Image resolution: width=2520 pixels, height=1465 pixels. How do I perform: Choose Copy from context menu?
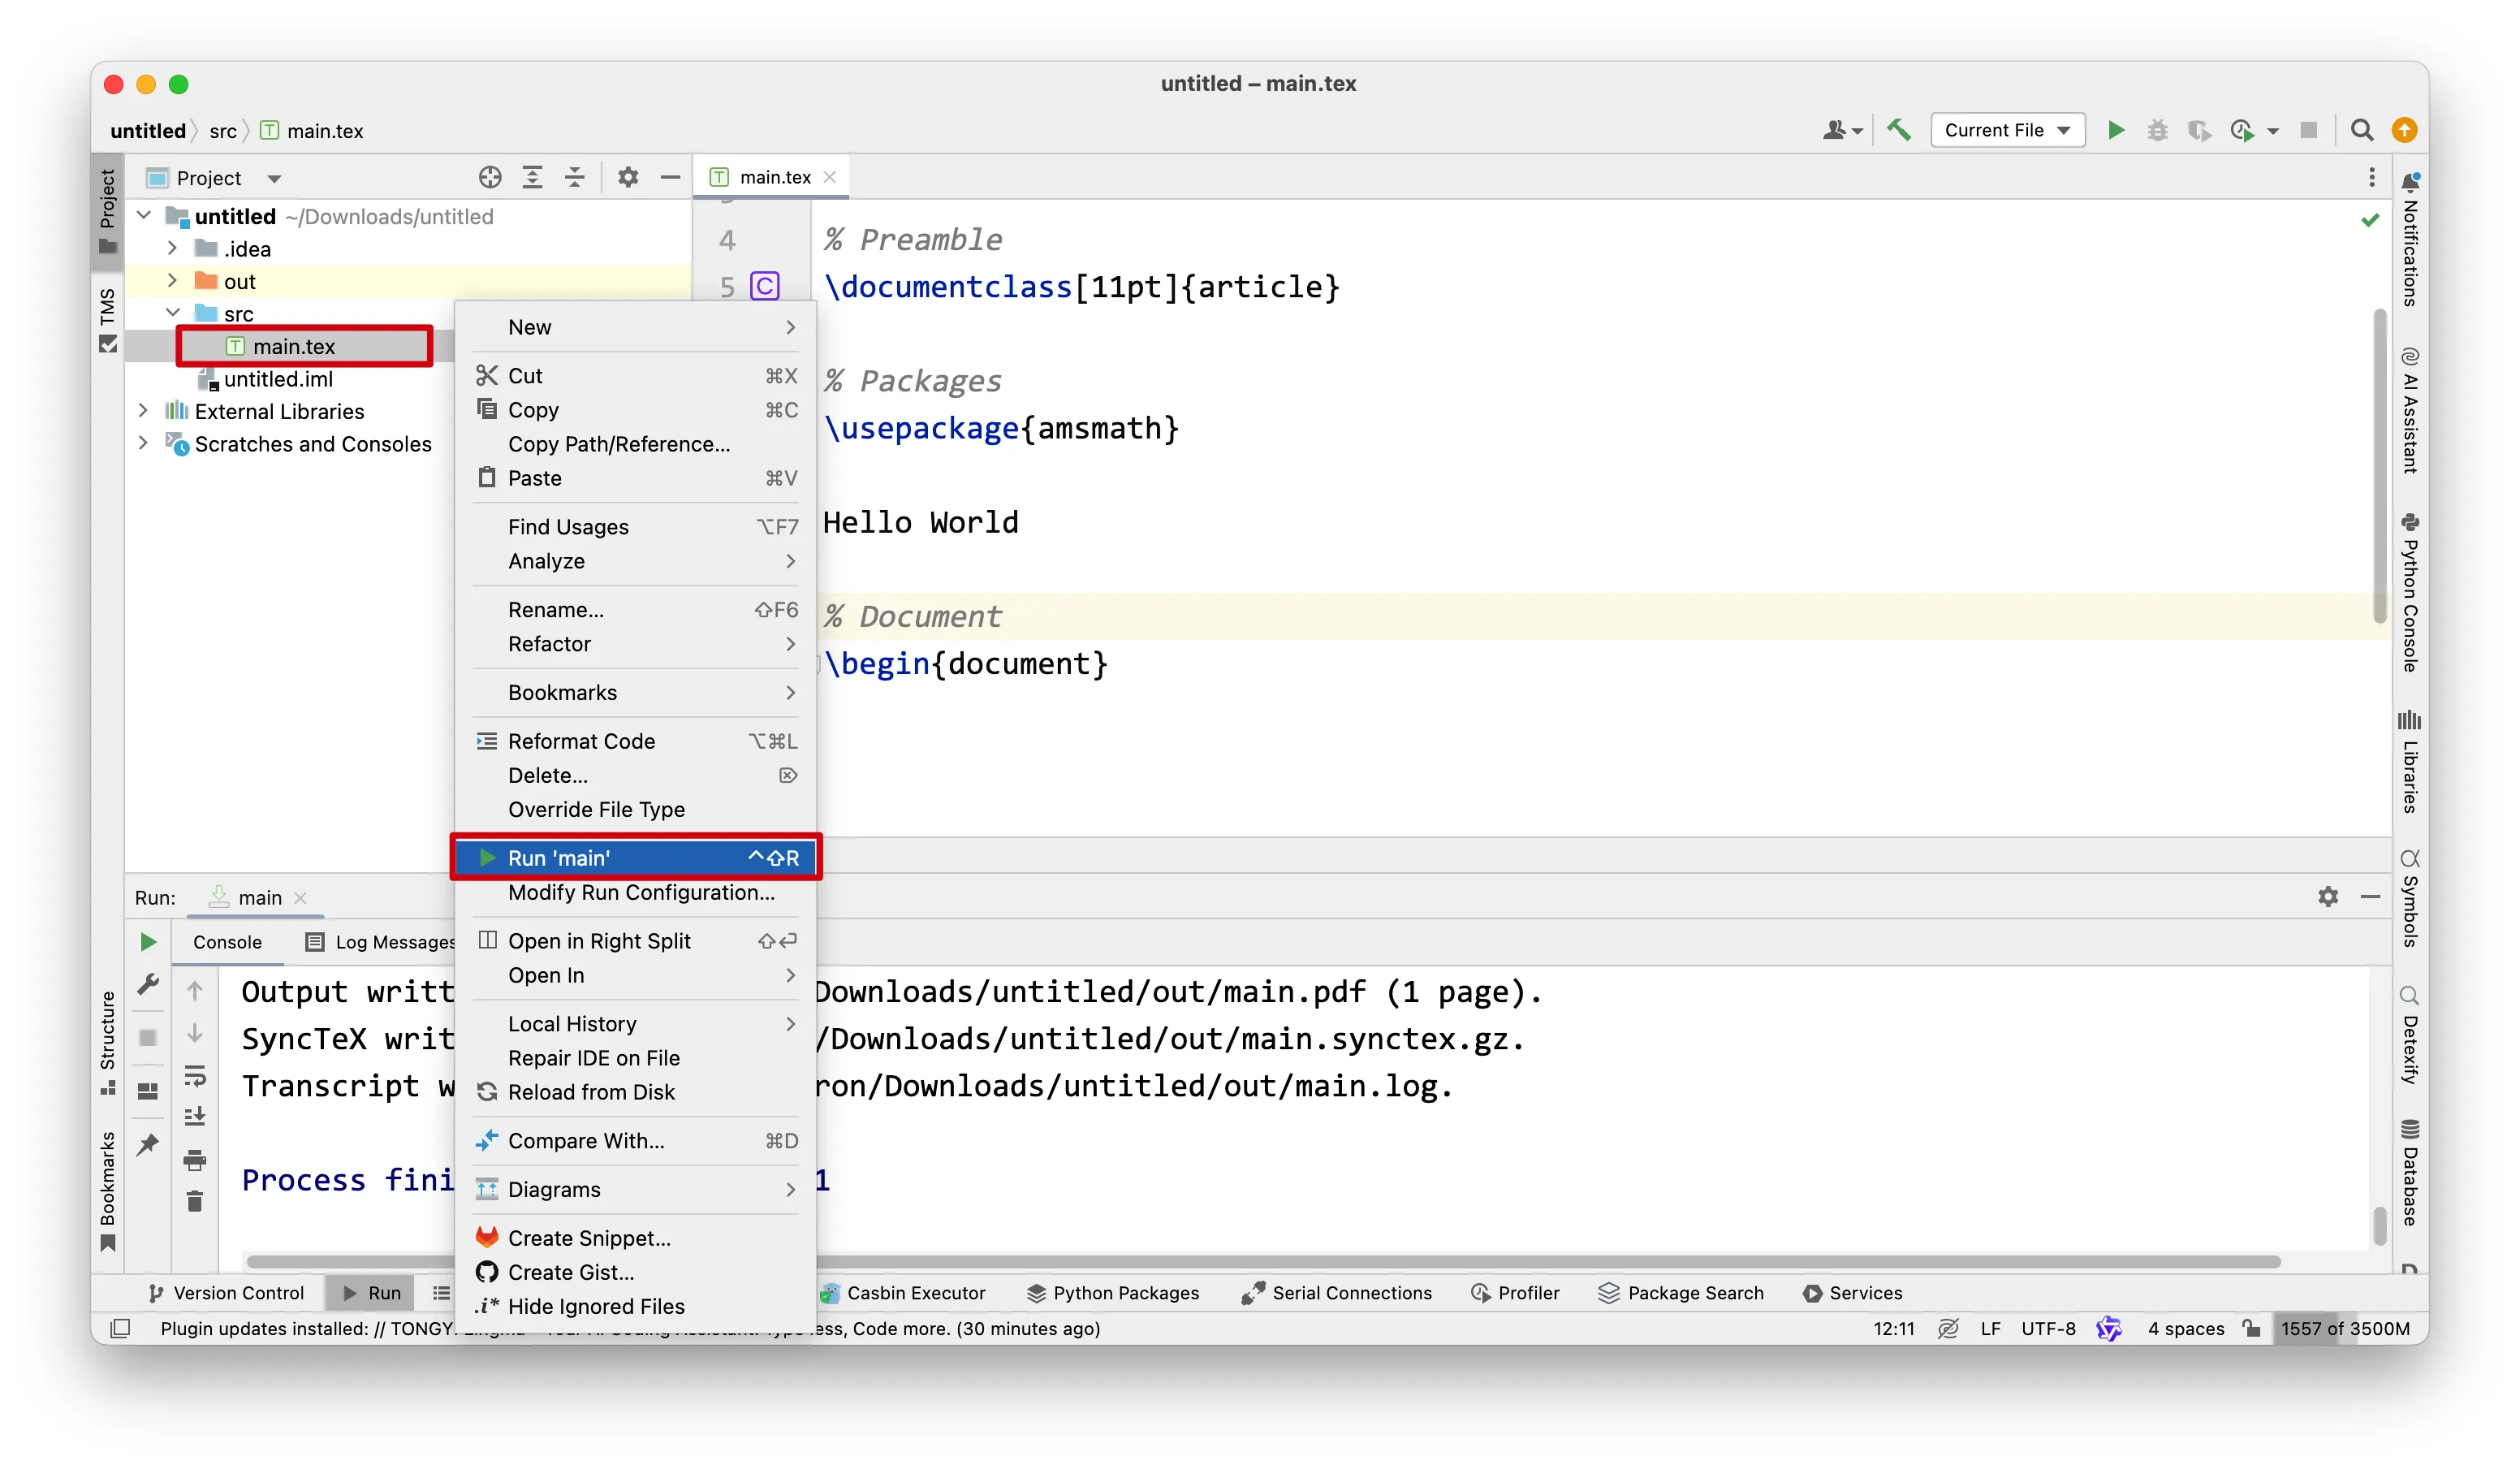636,409
